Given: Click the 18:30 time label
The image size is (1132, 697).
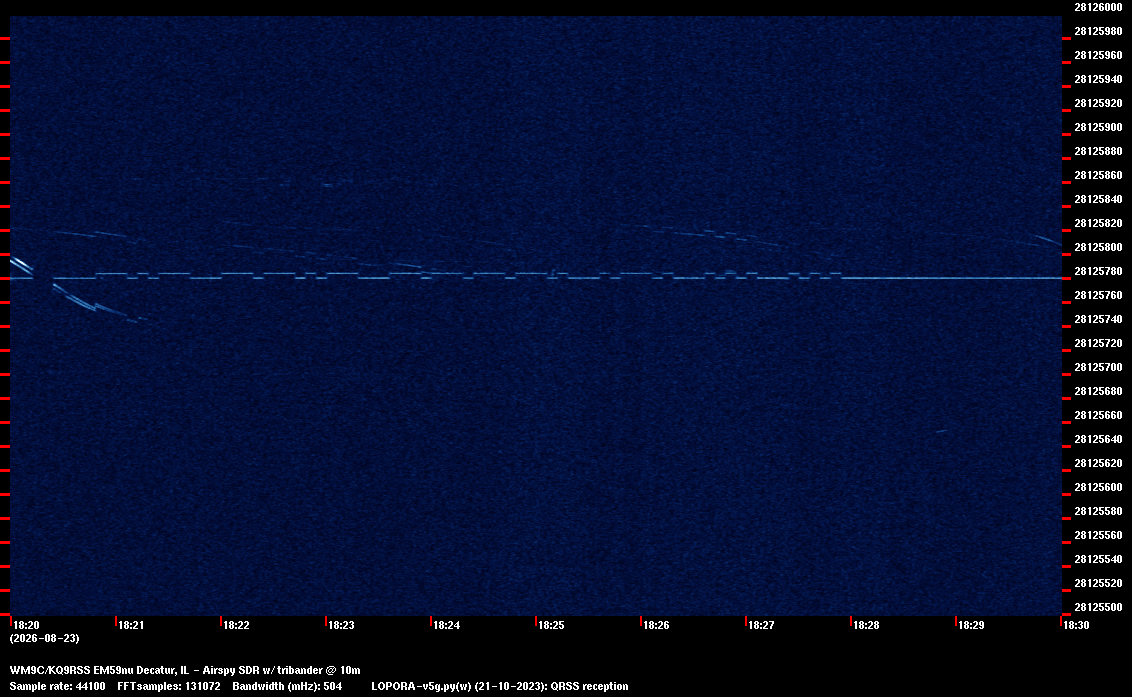Looking at the screenshot, I should coord(1076,625).
